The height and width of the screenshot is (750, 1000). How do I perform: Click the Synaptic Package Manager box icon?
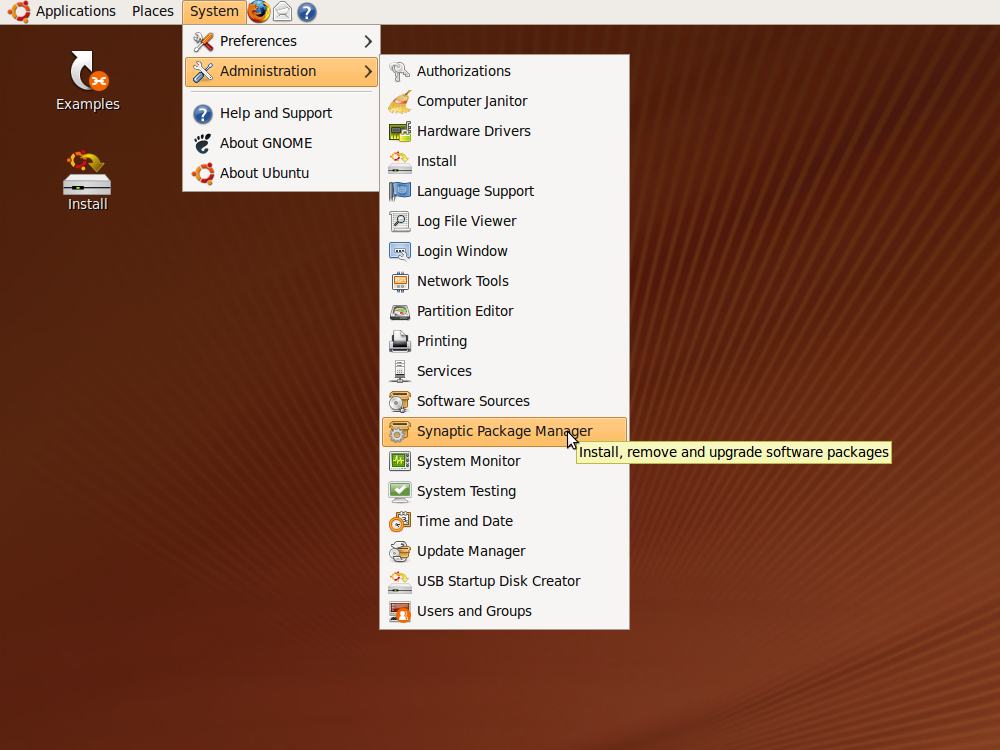coord(399,431)
